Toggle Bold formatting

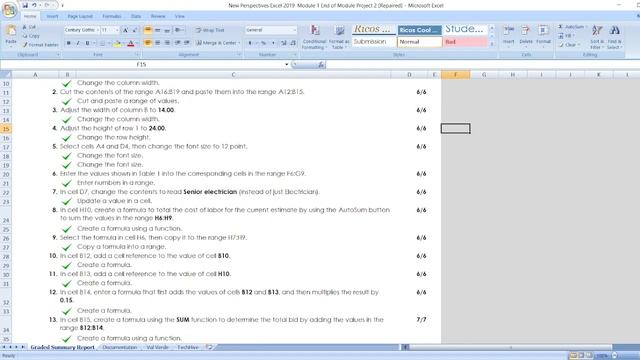[x=69, y=43]
